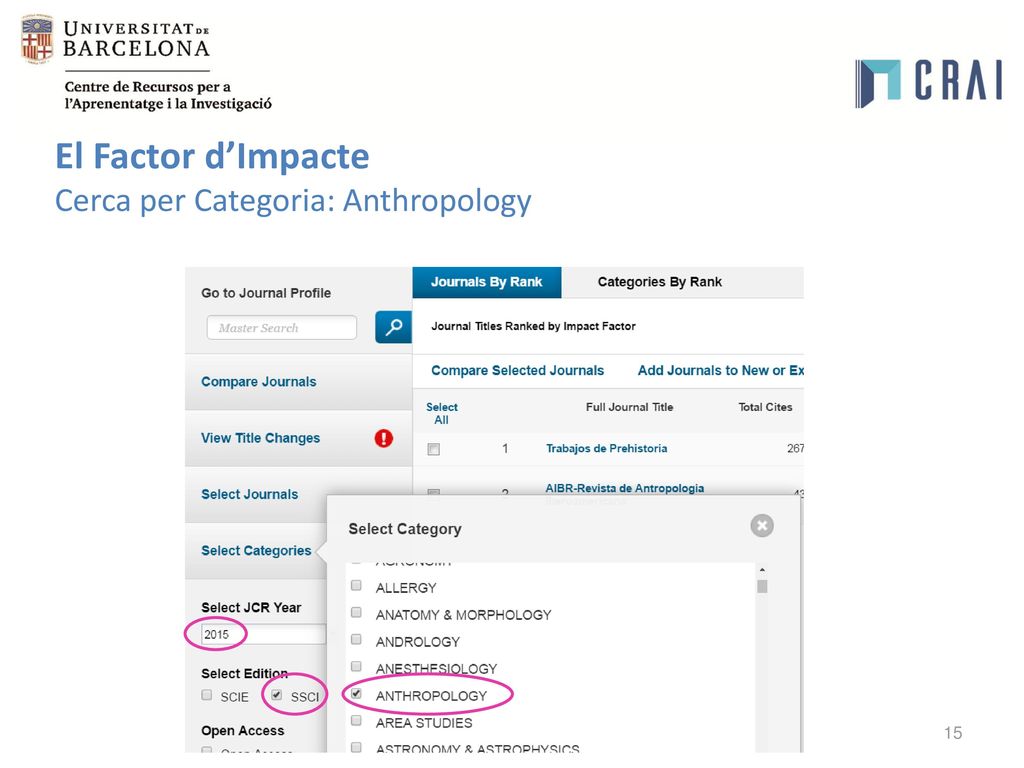The height and width of the screenshot is (768, 1024).
Task: Switch to Journals By Rank tab
Action: [487, 282]
